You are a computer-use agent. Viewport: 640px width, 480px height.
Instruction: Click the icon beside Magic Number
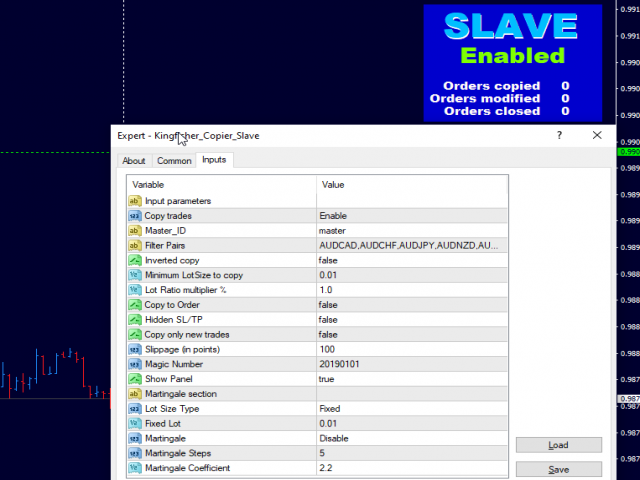pyautogui.click(x=135, y=364)
